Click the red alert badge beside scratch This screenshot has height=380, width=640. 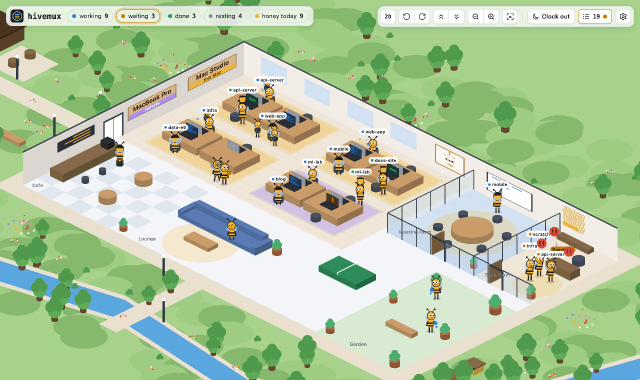[x=554, y=231]
